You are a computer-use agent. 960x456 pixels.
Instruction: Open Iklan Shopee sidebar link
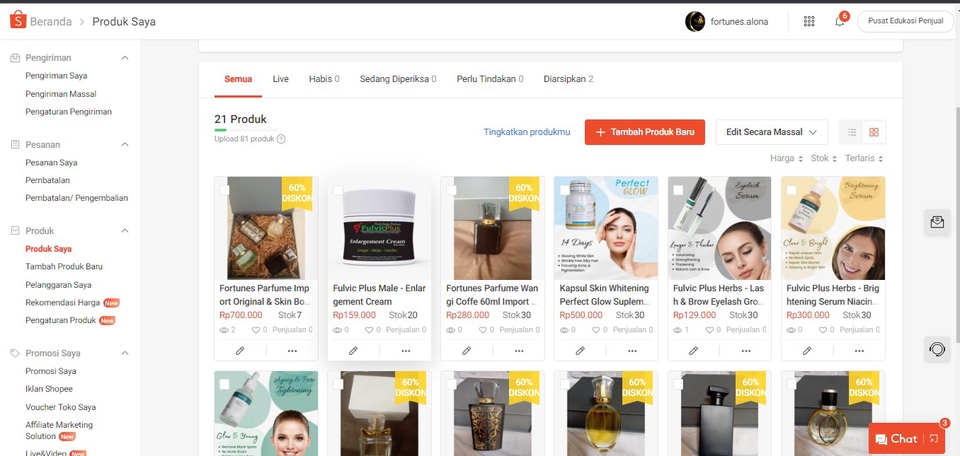(x=49, y=389)
